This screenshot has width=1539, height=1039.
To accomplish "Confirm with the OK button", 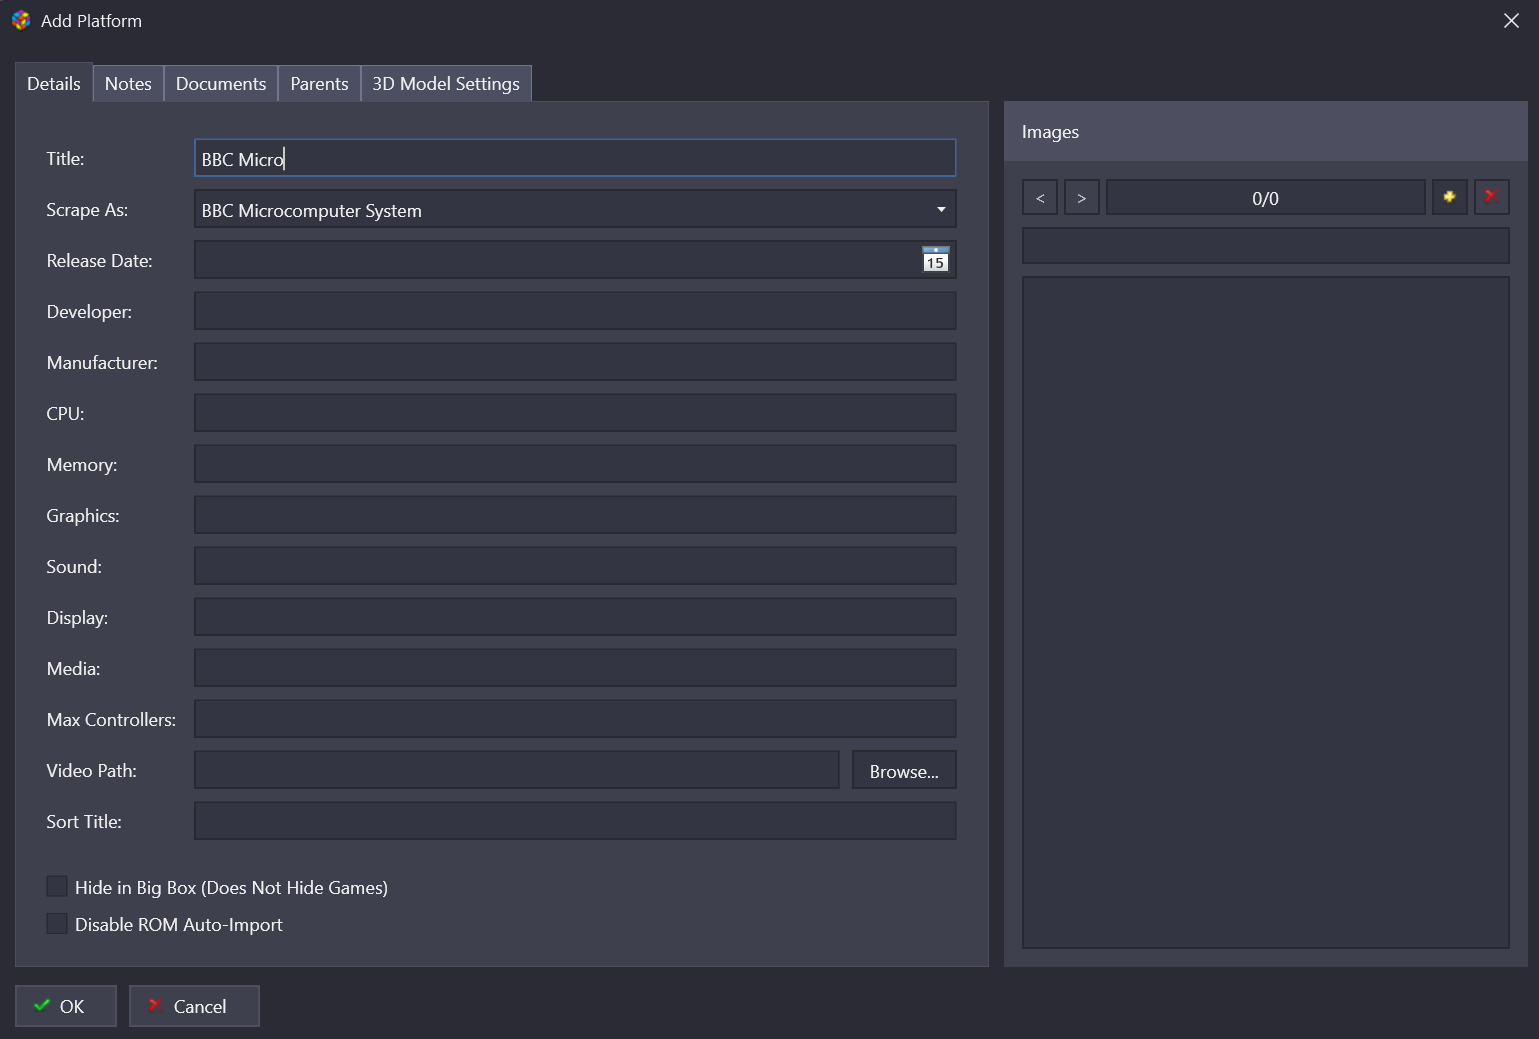I will 65,1006.
